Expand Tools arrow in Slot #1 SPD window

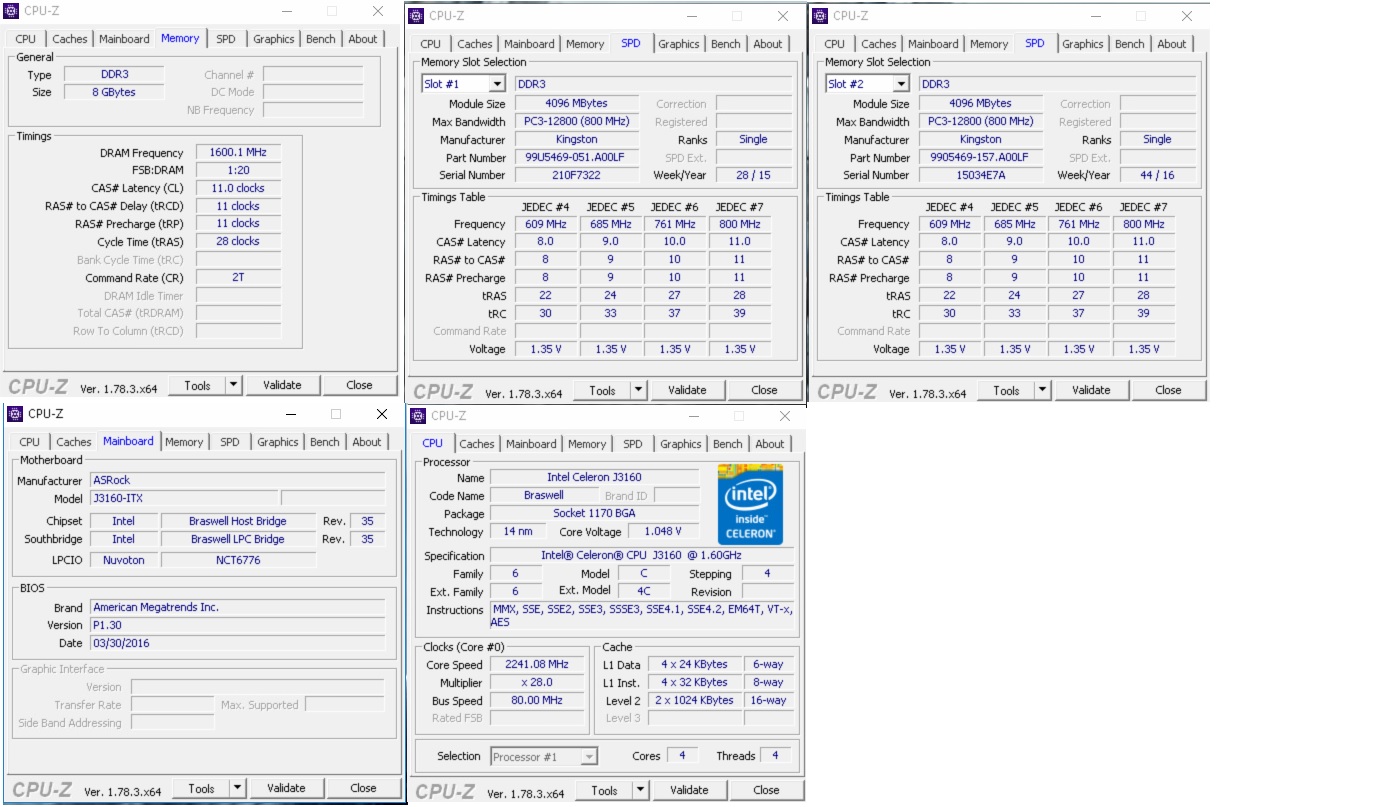[638, 390]
